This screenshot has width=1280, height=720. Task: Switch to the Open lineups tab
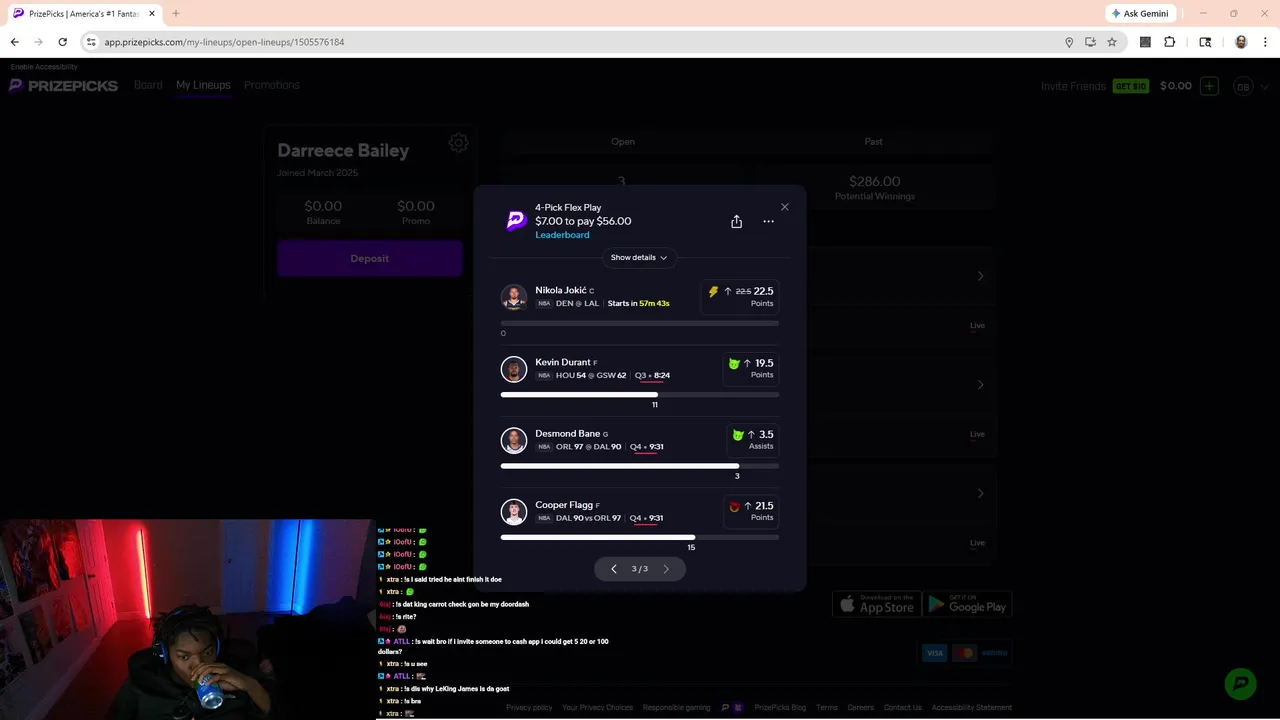click(x=623, y=142)
